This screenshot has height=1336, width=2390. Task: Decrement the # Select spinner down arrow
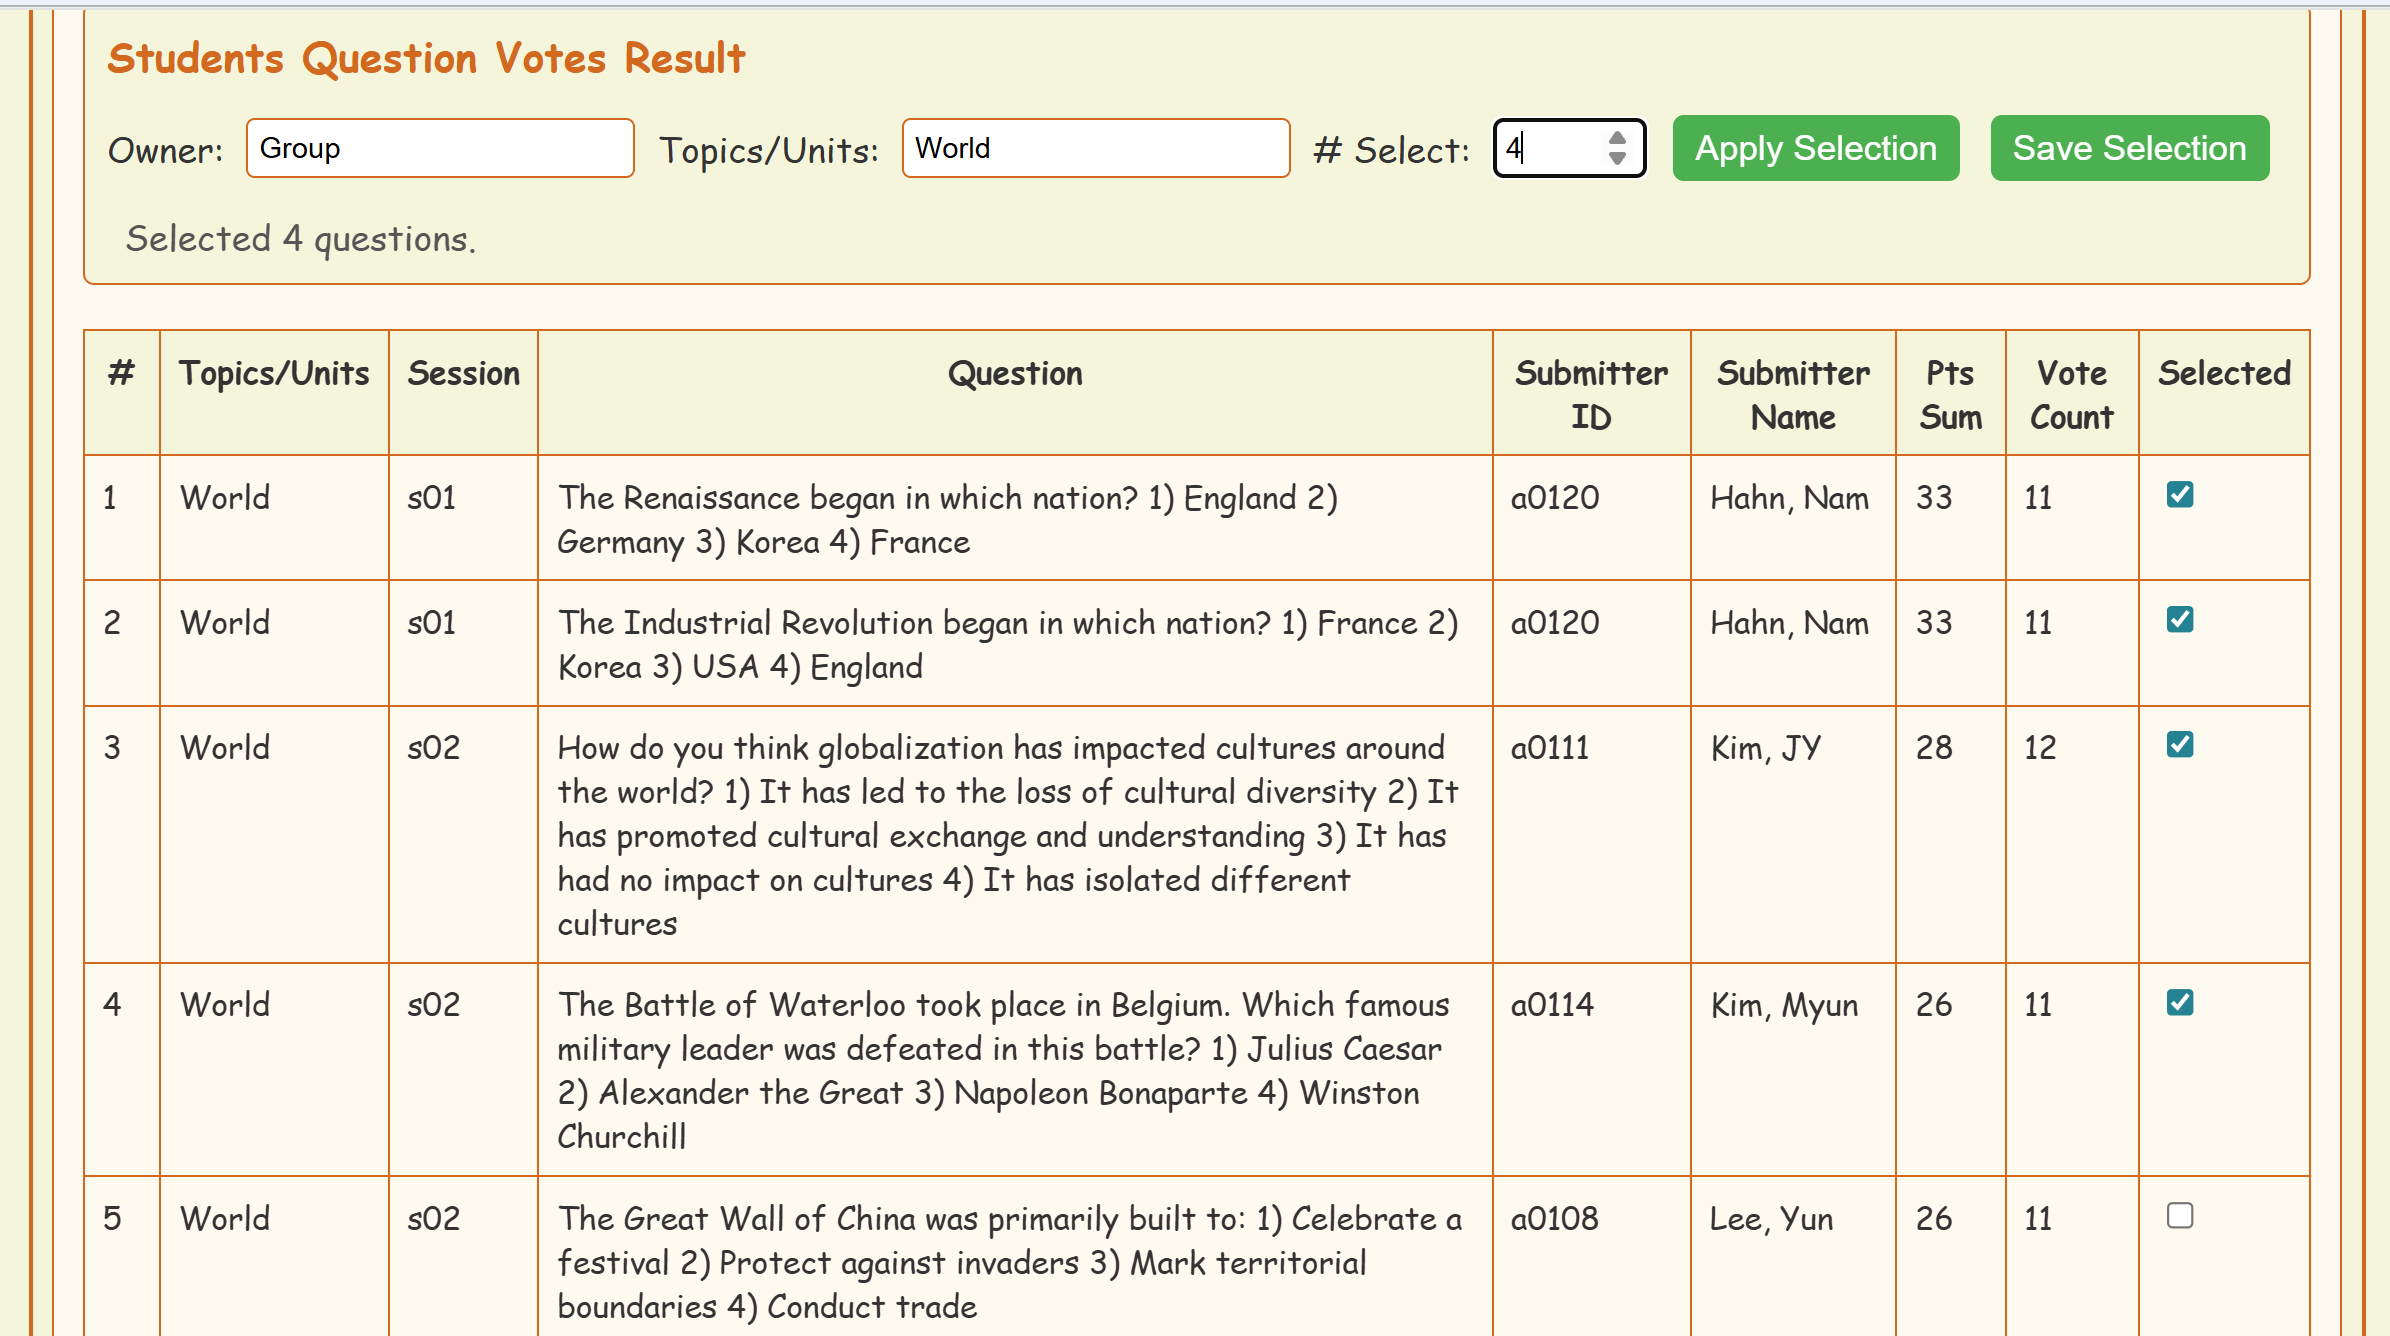pos(1617,158)
